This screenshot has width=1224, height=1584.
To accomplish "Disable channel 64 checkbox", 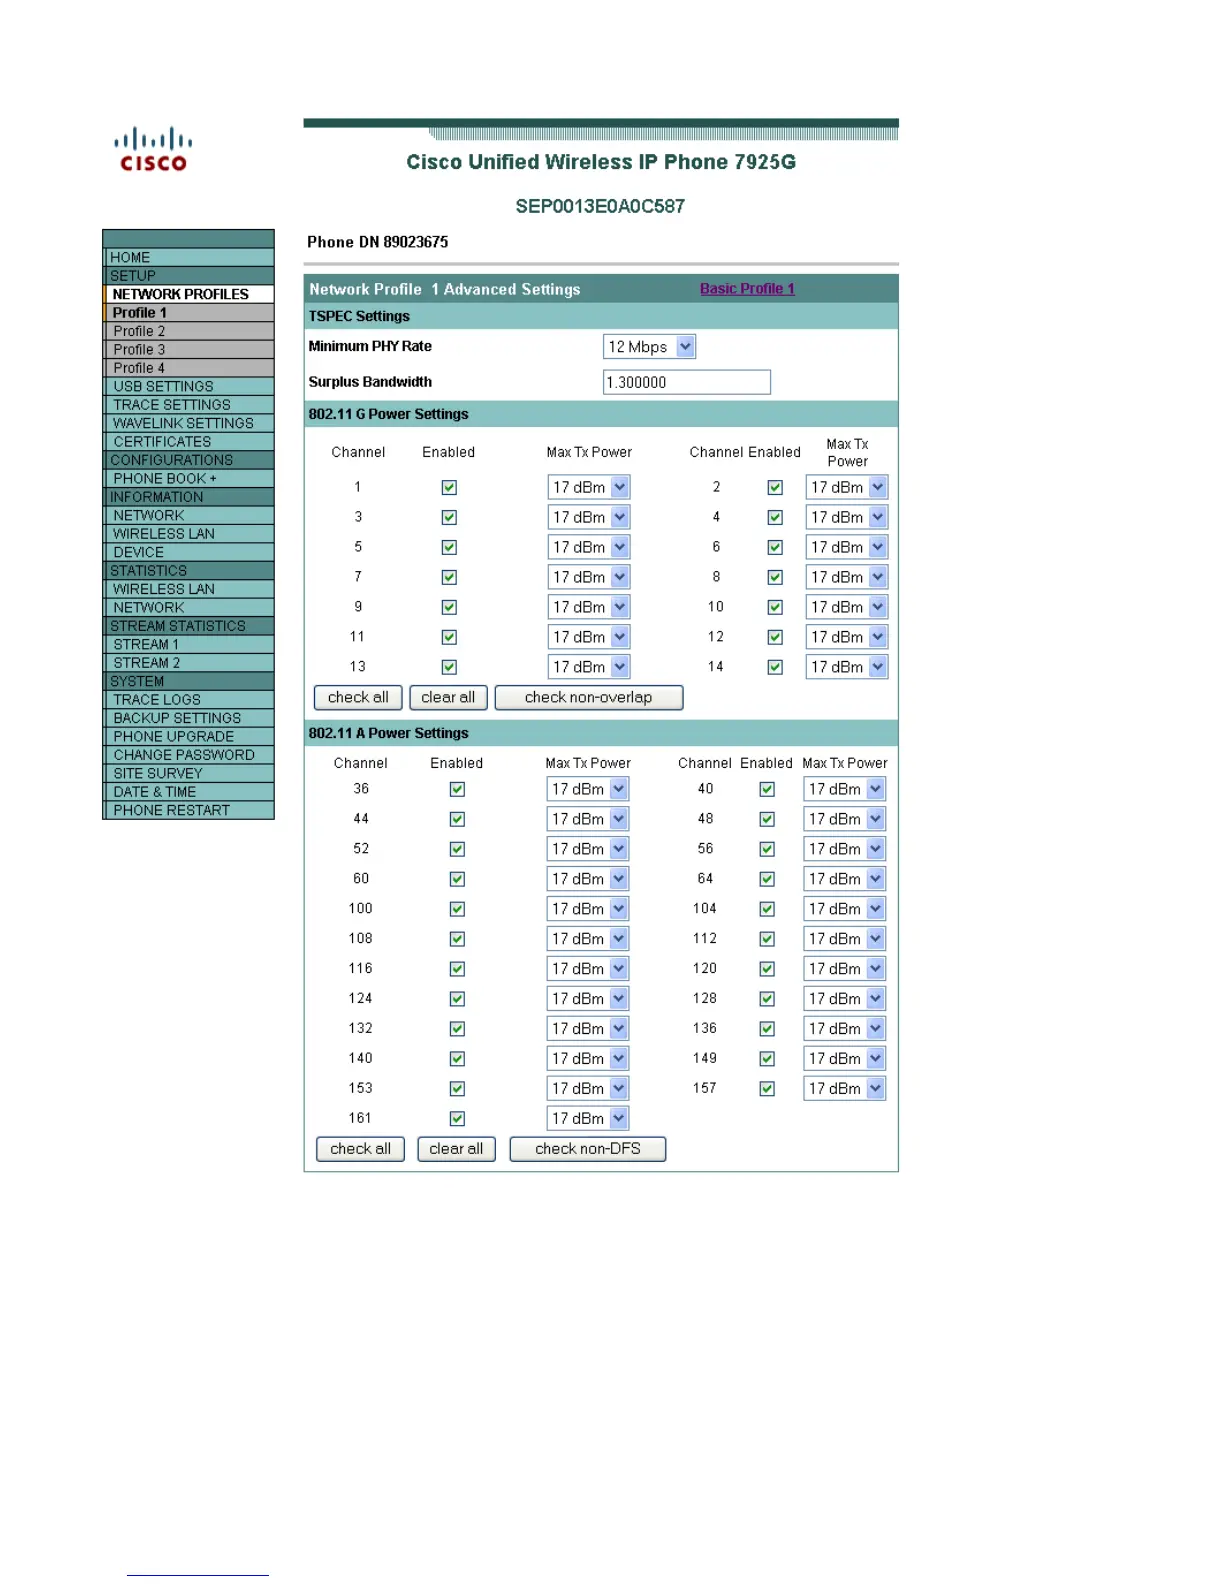I will [x=767, y=879].
